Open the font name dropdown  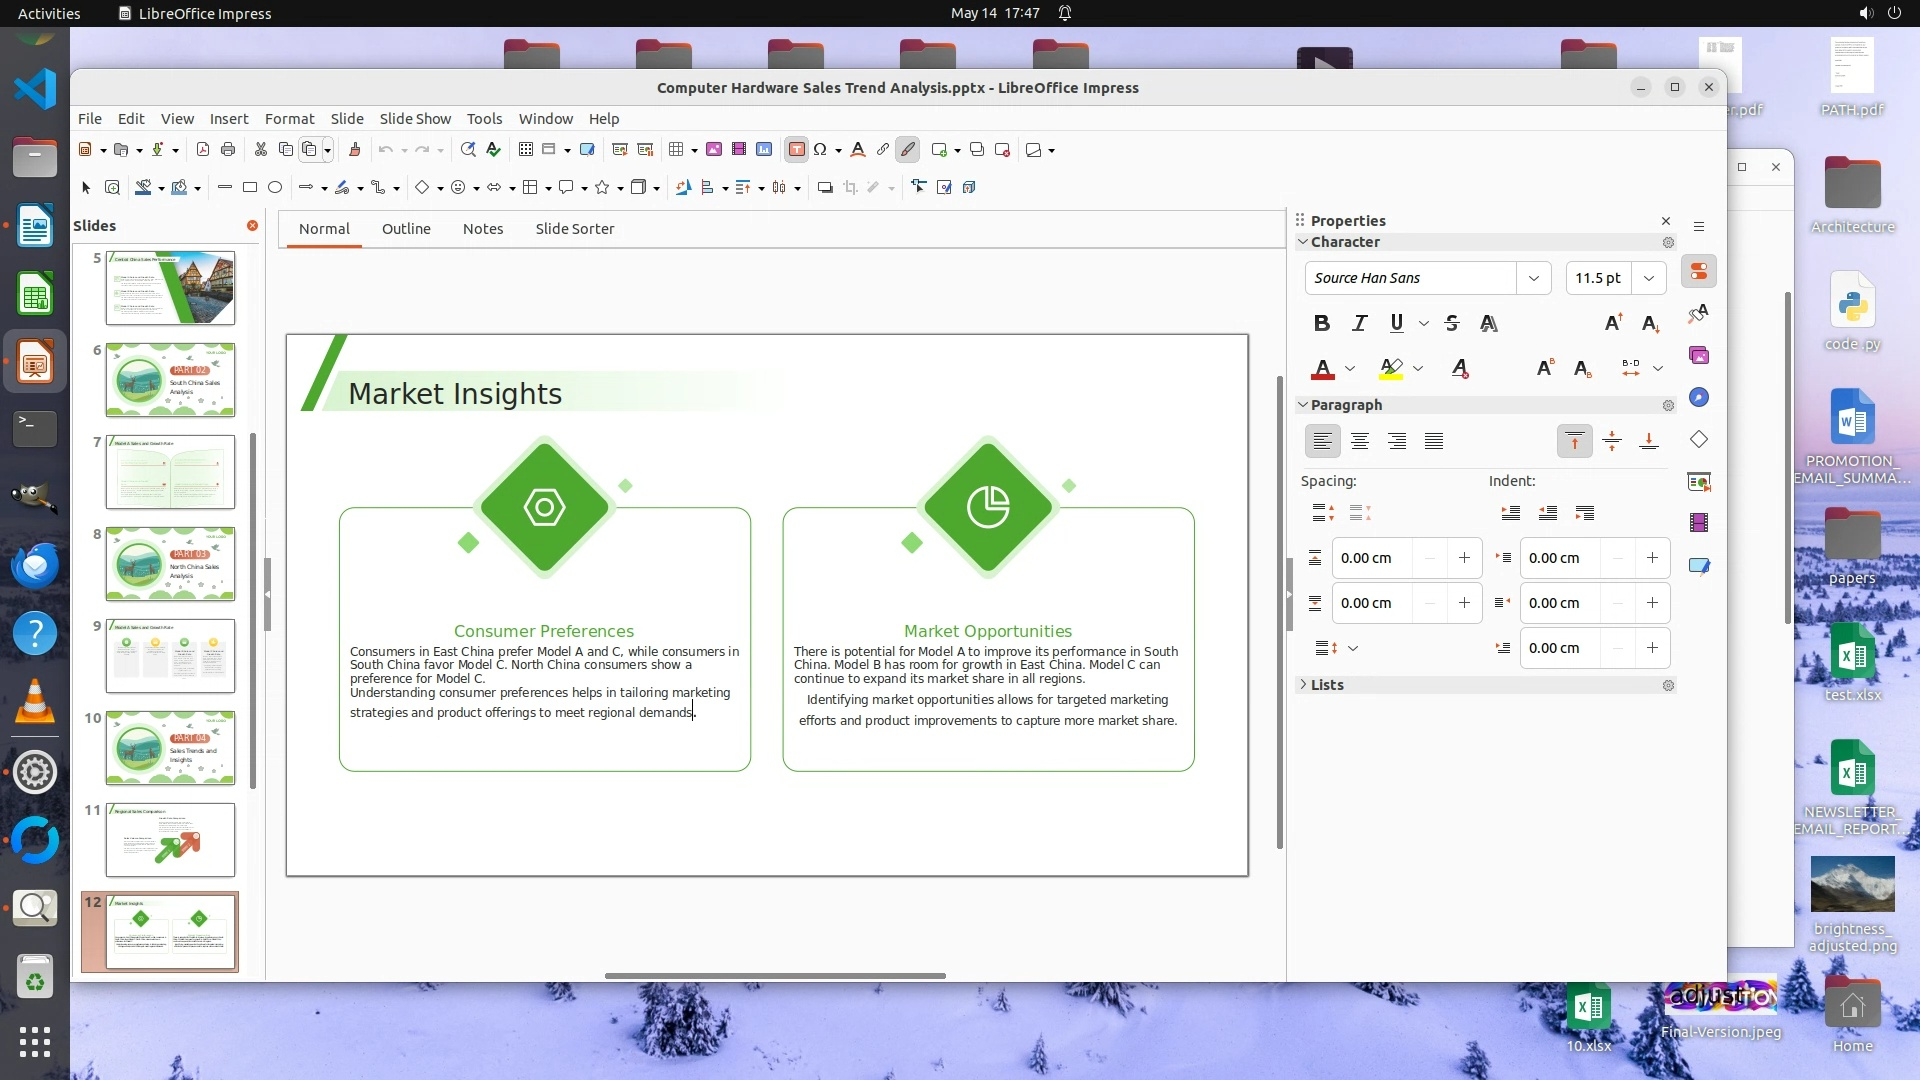tap(1533, 278)
